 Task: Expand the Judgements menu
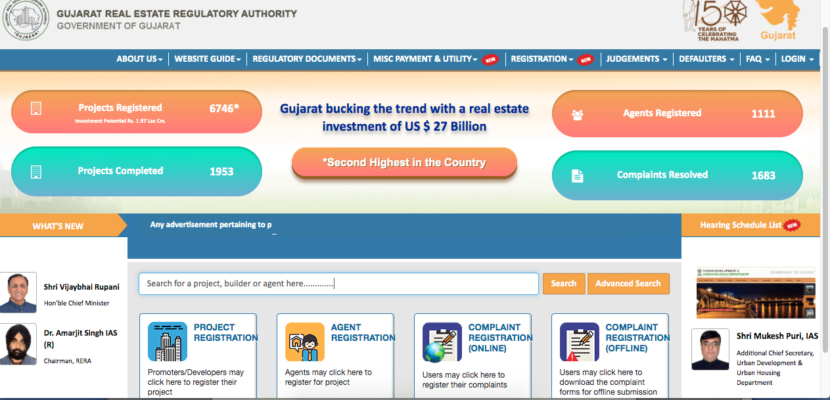pos(637,59)
